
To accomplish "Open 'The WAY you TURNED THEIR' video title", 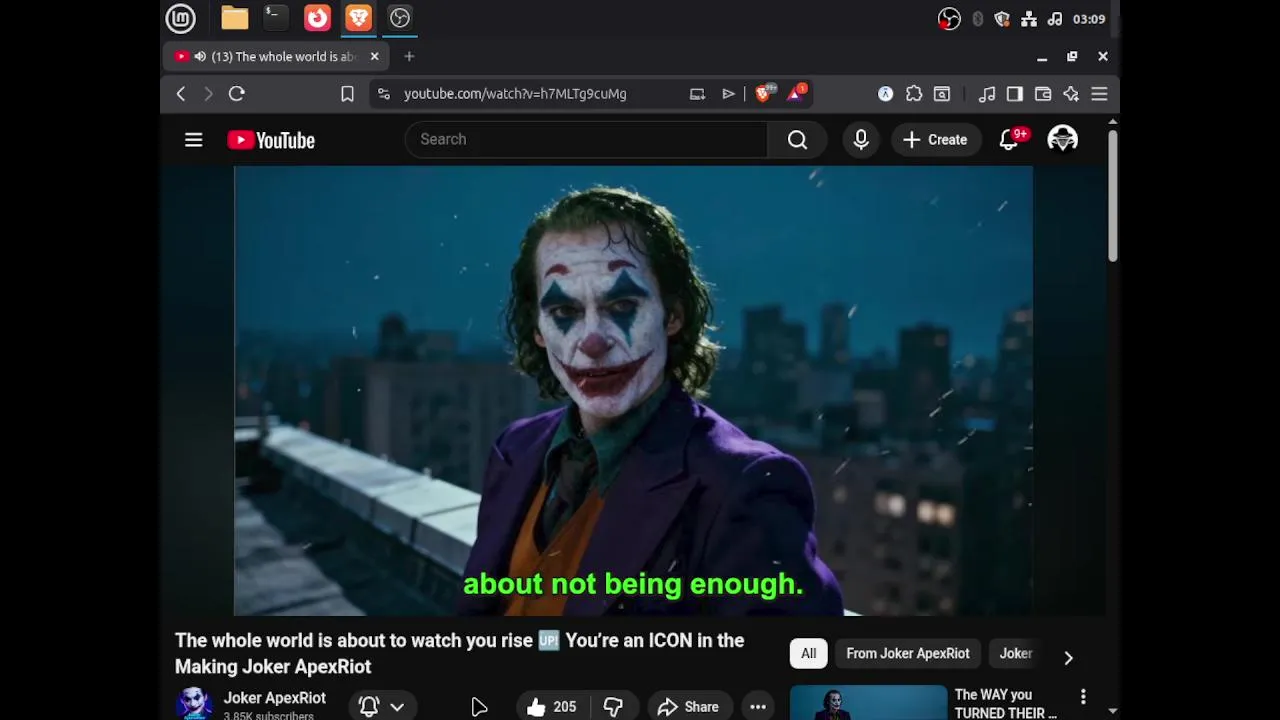I will coord(1005,704).
